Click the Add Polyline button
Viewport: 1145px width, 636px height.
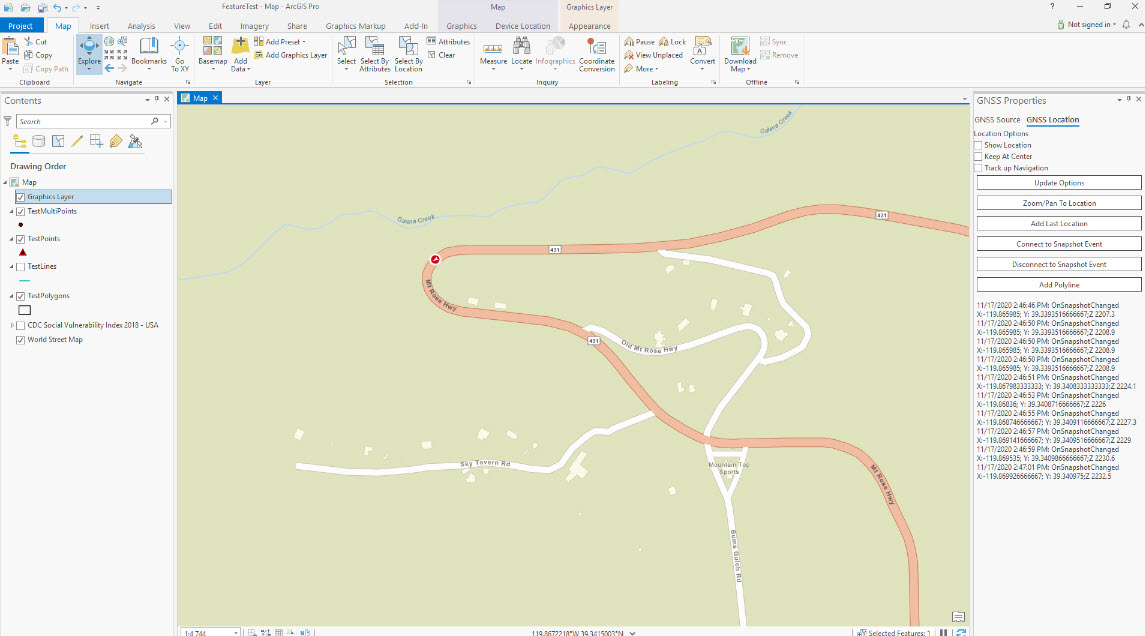pos(1057,283)
